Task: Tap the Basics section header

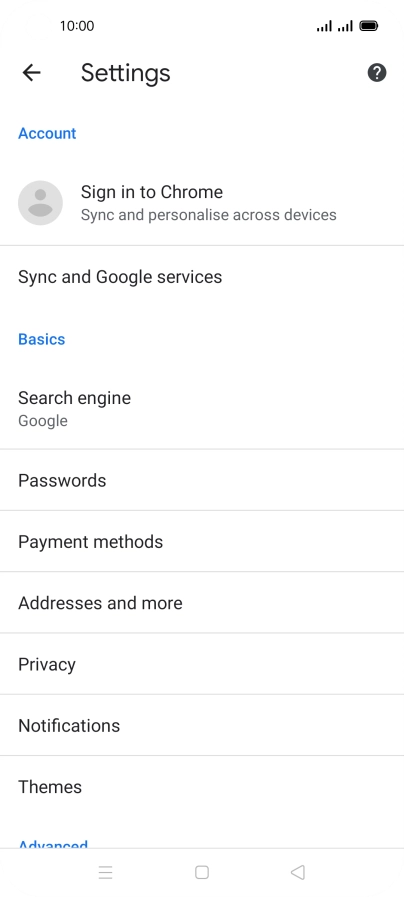Action: click(x=42, y=339)
